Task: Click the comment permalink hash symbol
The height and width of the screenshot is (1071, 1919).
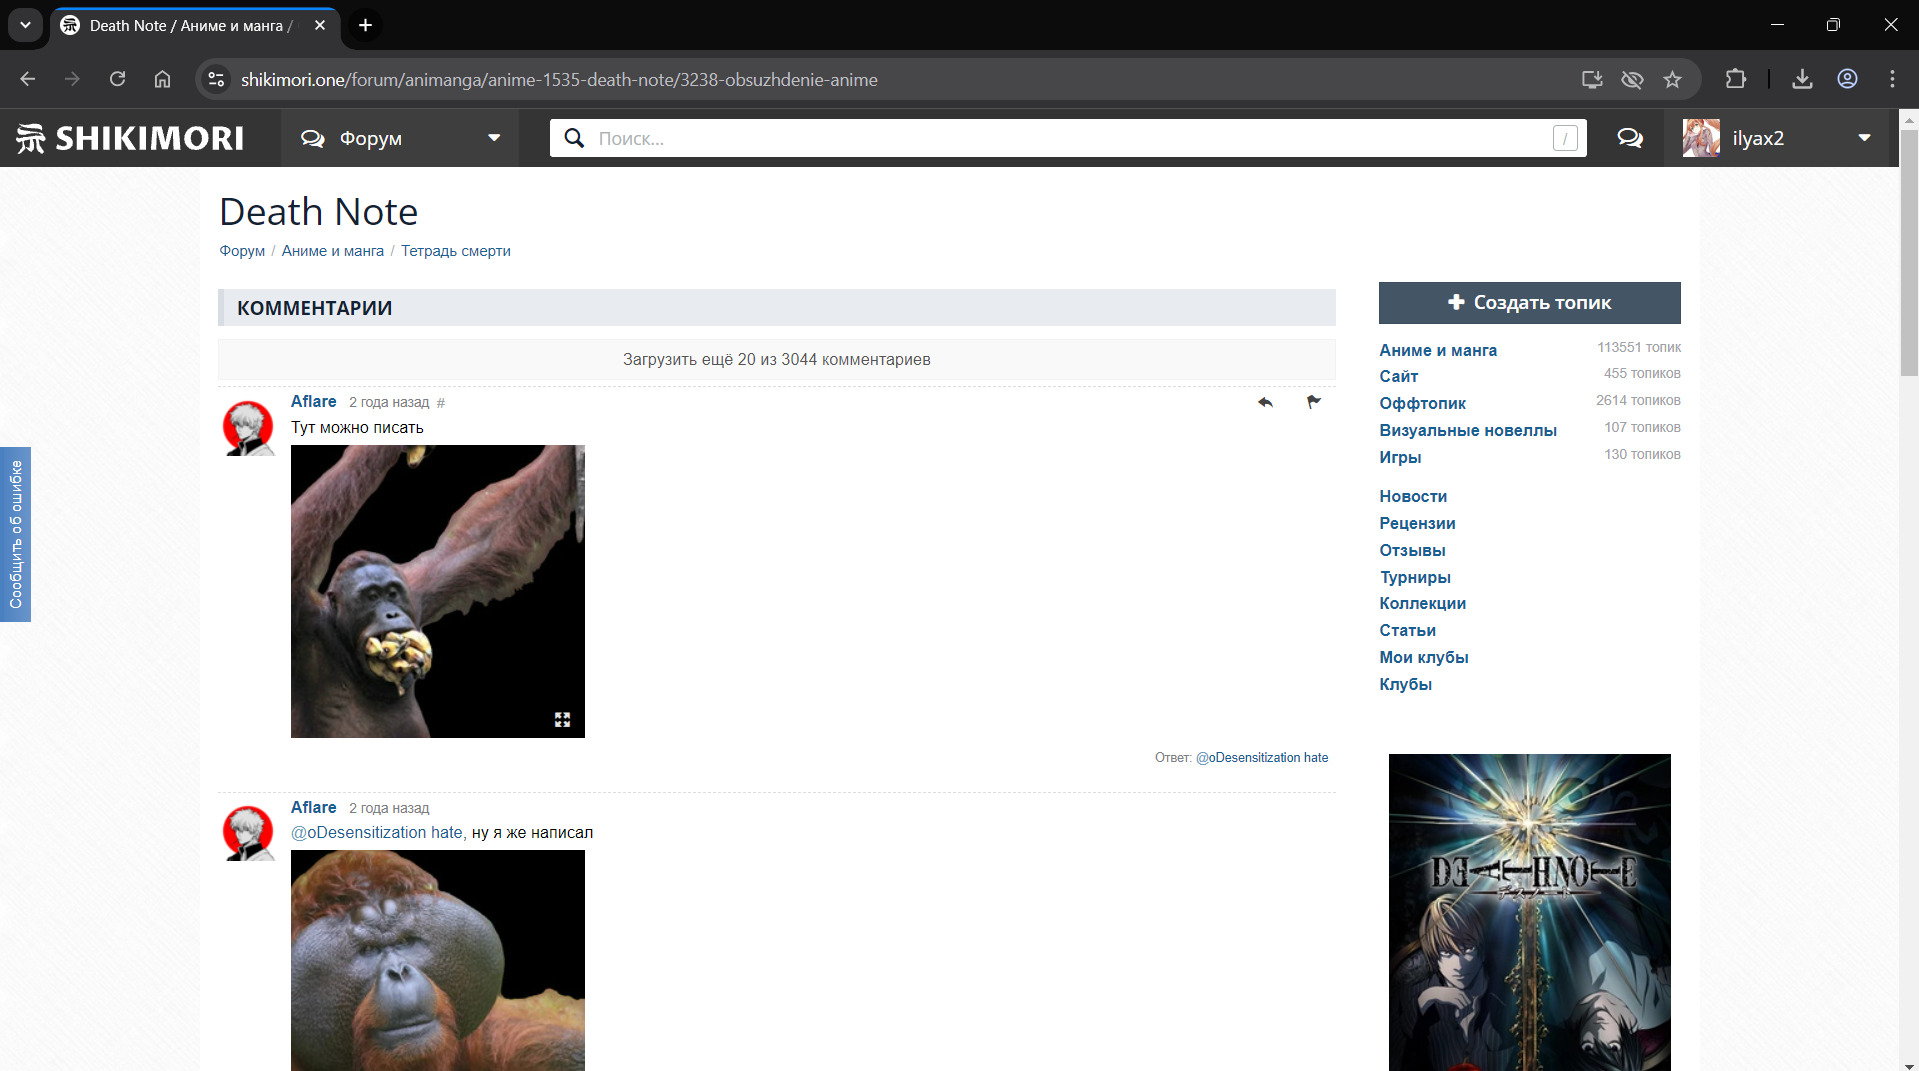Action: 441,403
